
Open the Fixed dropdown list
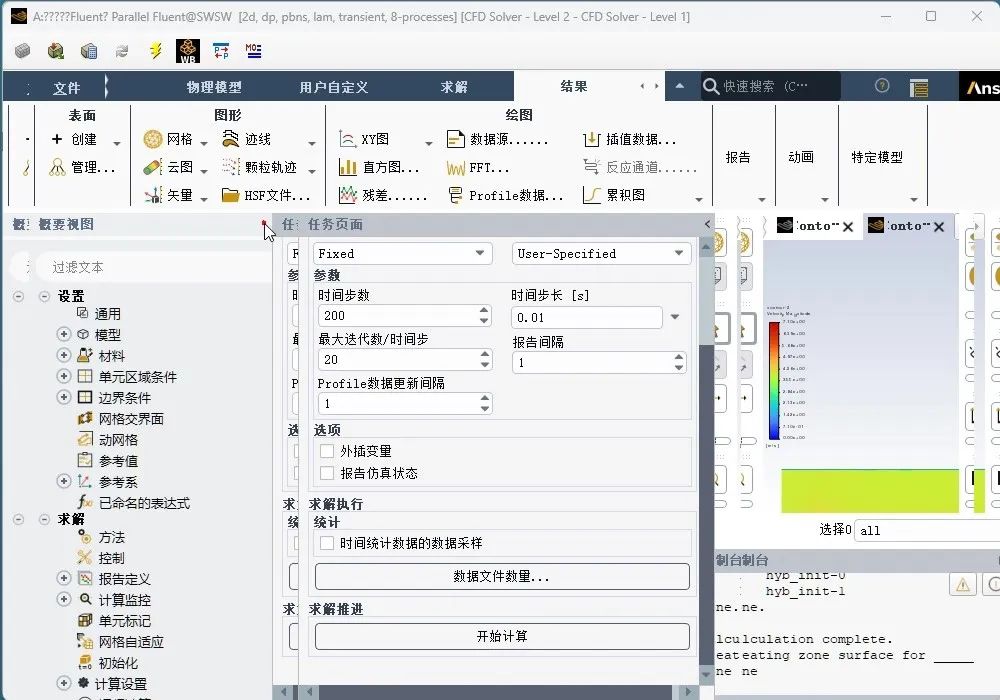click(402, 254)
